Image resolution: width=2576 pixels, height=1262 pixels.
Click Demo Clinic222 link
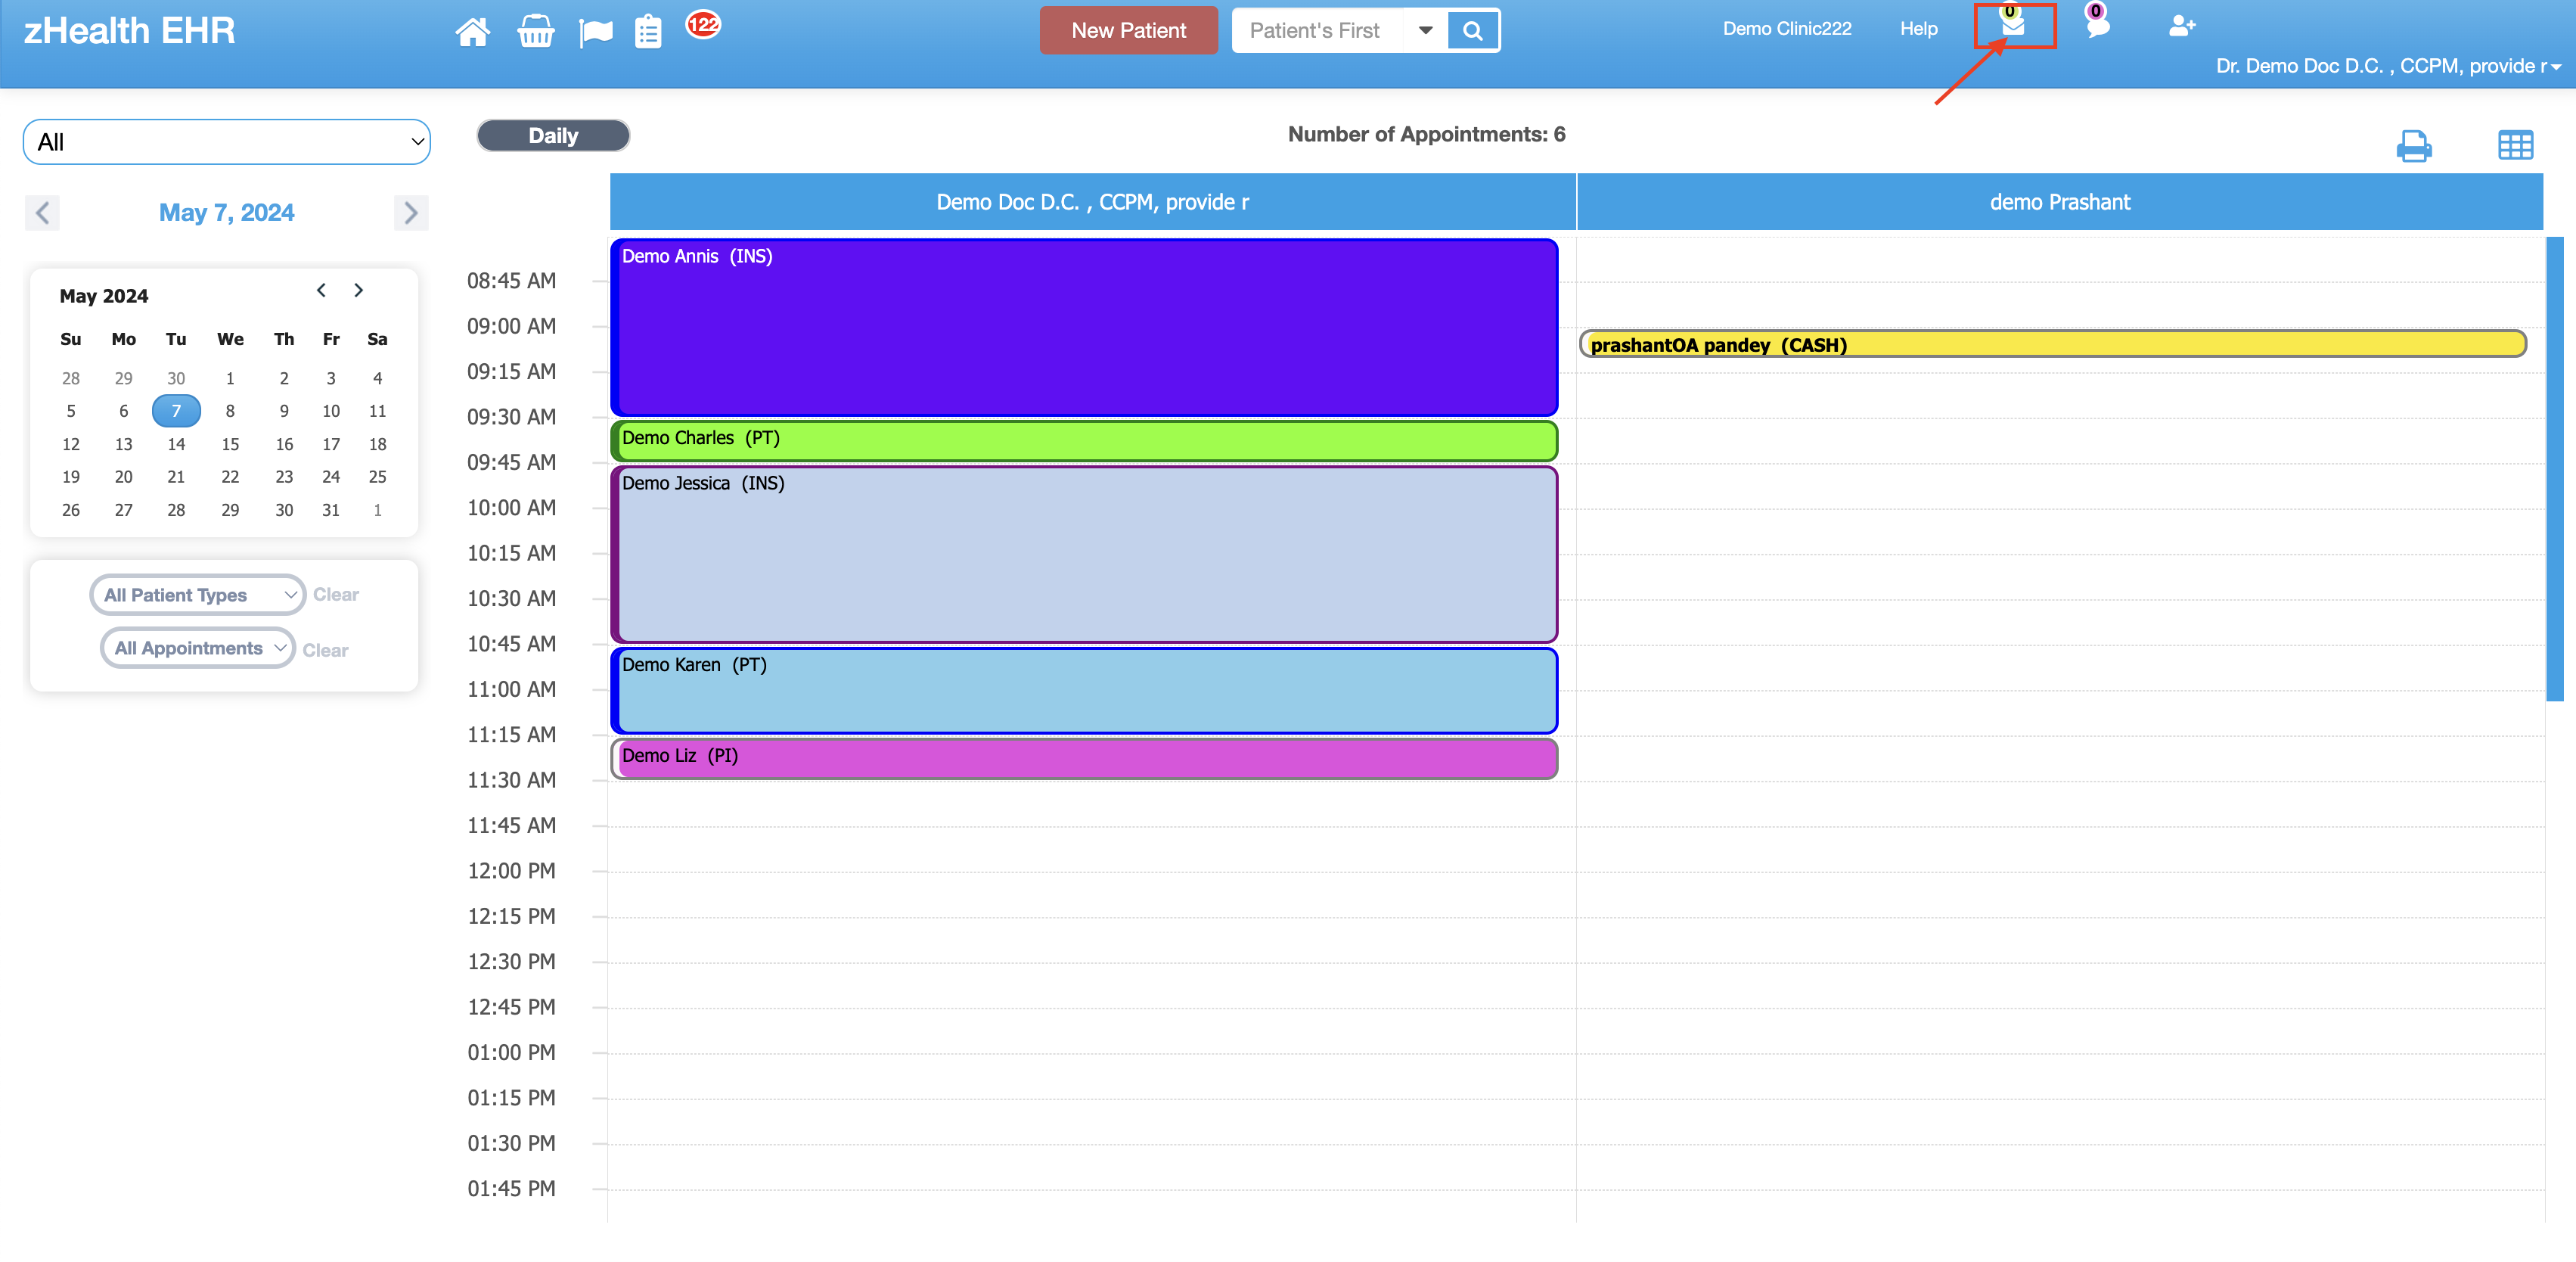coord(1787,29)
